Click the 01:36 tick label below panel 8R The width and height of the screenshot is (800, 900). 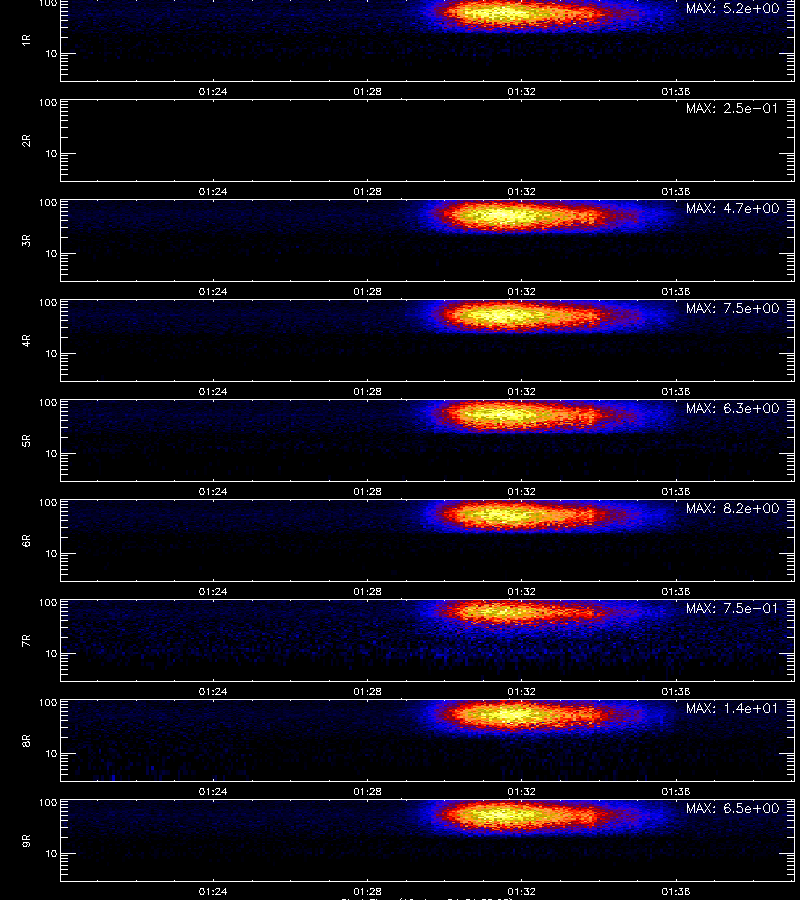[675, 792]
